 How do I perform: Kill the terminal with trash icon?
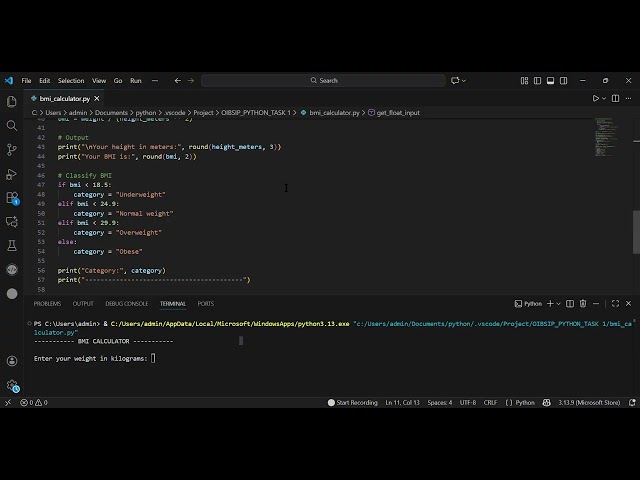pyautogui.click(x=583, y=303)
